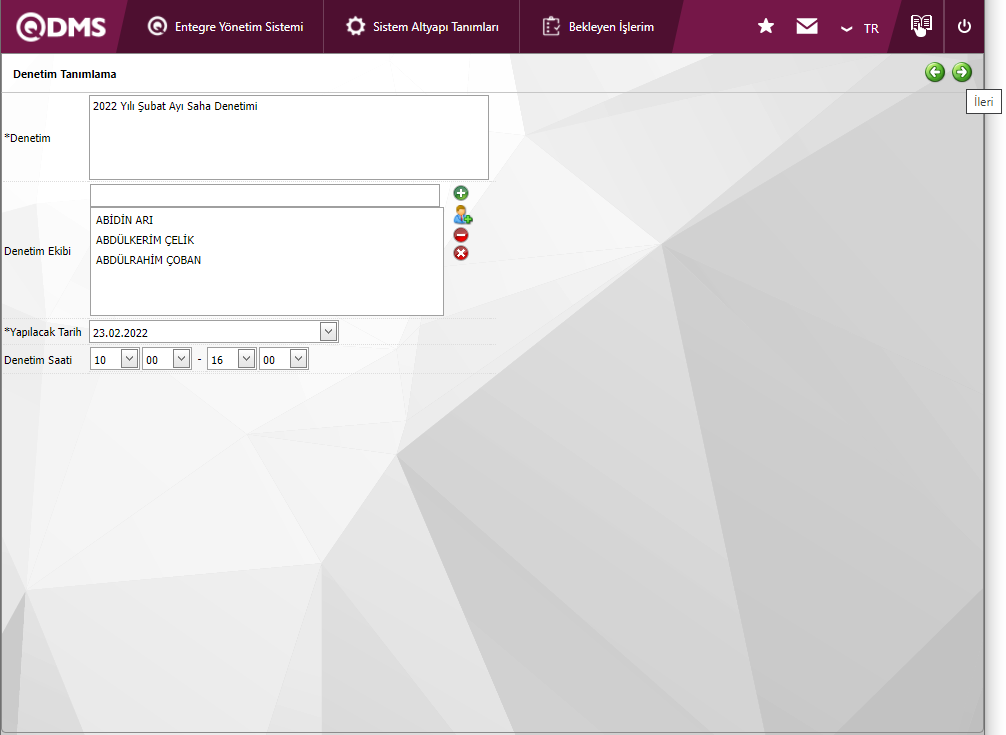1006x735 pixels.
Task: Click the clipboard icon of Bekleyen İşlerim
Action: point(551,26)
